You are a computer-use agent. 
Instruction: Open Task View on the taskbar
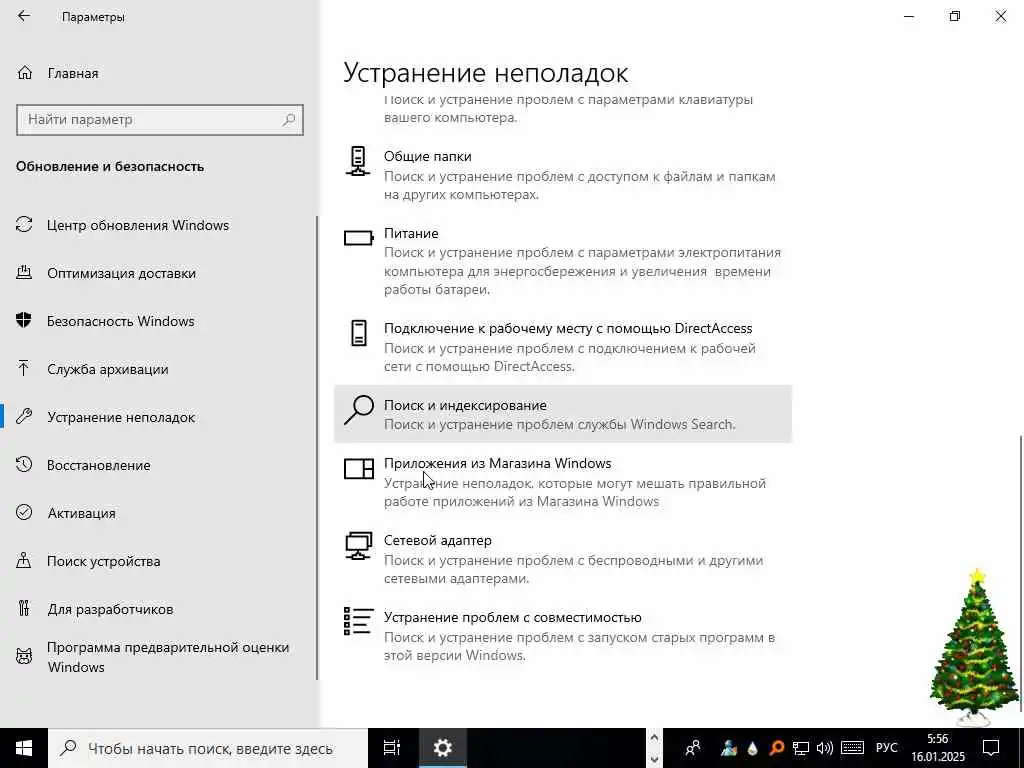(x=392, y=748)
